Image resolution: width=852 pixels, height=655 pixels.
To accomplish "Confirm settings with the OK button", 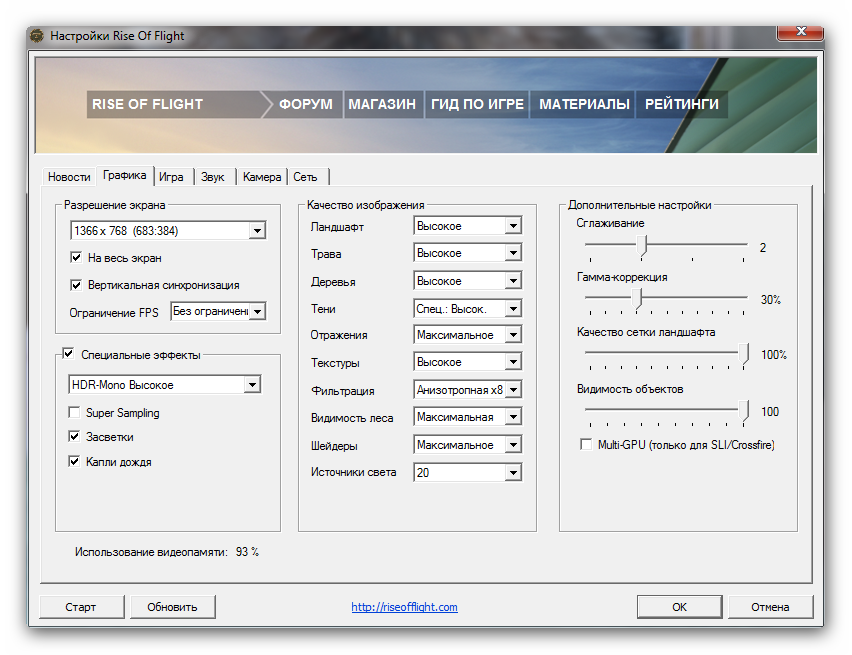I will [x=679, y=607].
